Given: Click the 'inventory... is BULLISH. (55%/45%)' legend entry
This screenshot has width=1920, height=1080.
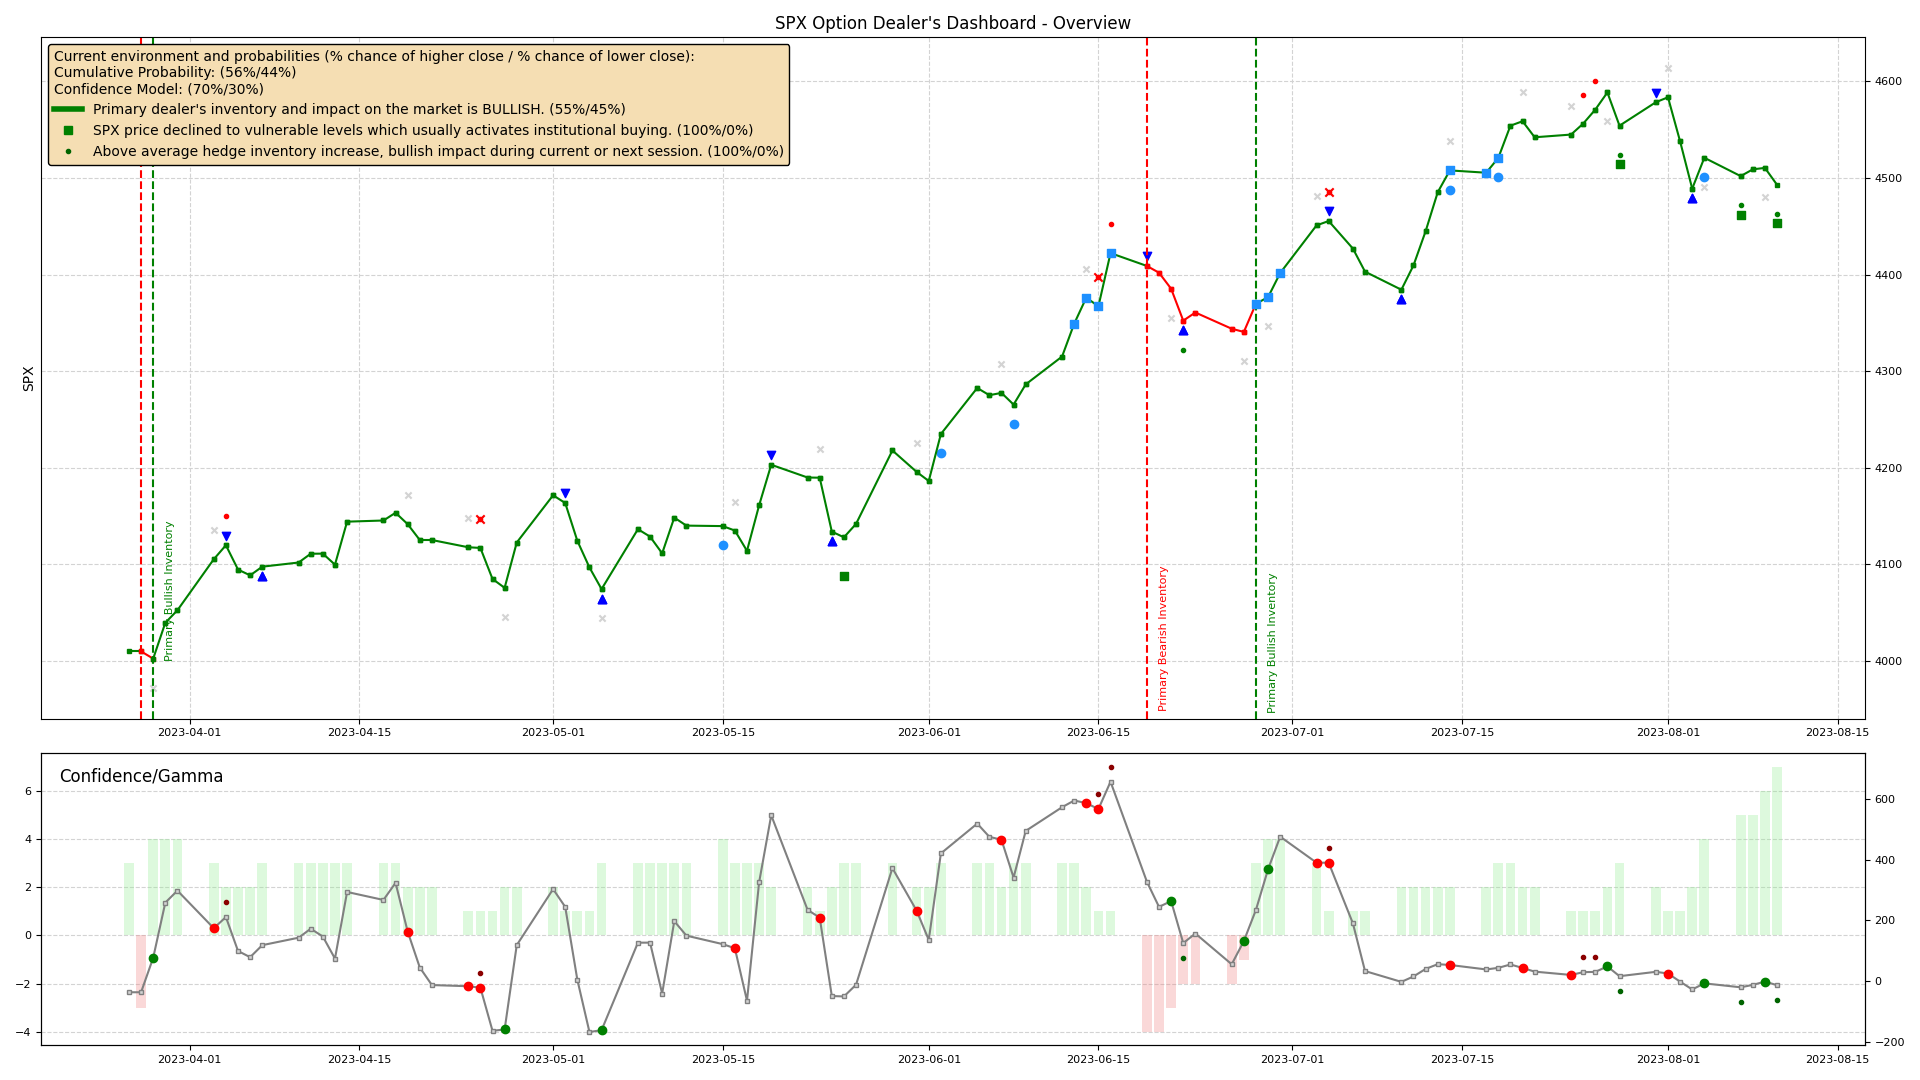Looking at the screenshot, I should [359, 109].
